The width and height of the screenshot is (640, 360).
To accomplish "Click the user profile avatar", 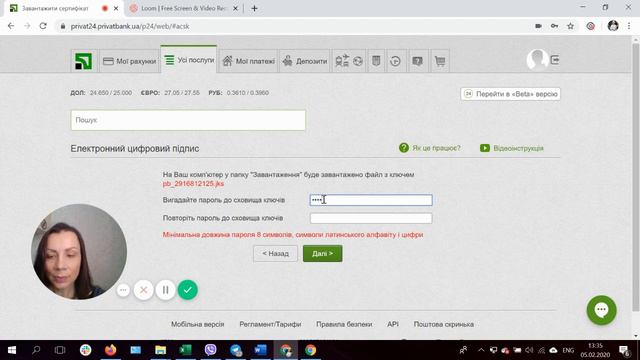I will pyautogui.click(x=537, y=60).
